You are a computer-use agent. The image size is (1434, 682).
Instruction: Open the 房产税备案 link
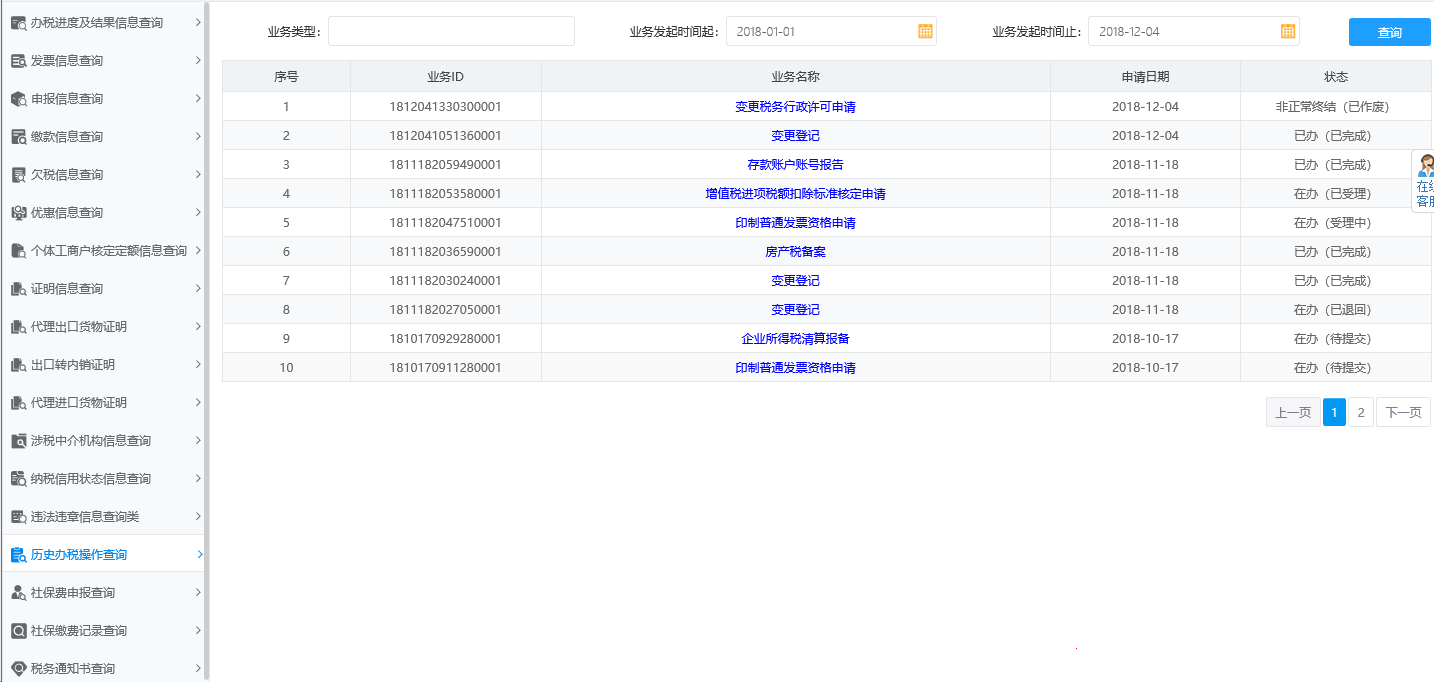(x=794, y=251)
